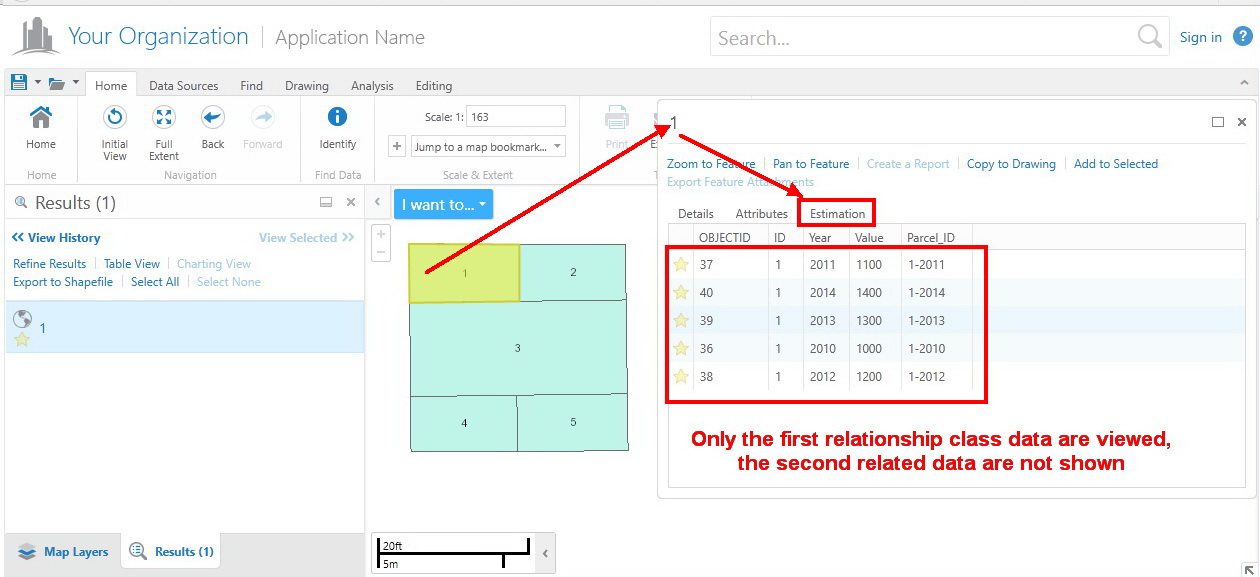Select parcel 5 on the map
Image resolution: width=1260 pixels, height=577 pixels.
coord(573,422)
